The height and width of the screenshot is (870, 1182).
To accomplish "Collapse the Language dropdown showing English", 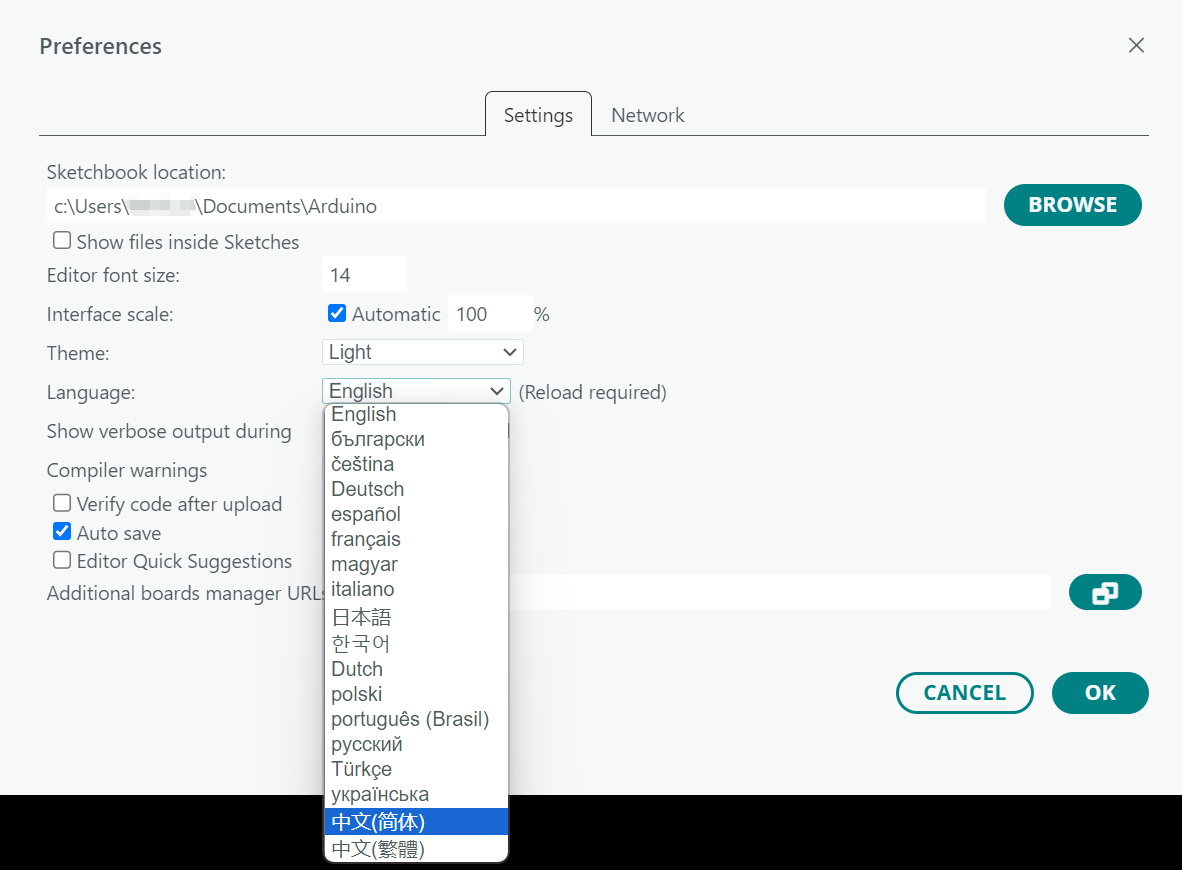I will point(416,391).
